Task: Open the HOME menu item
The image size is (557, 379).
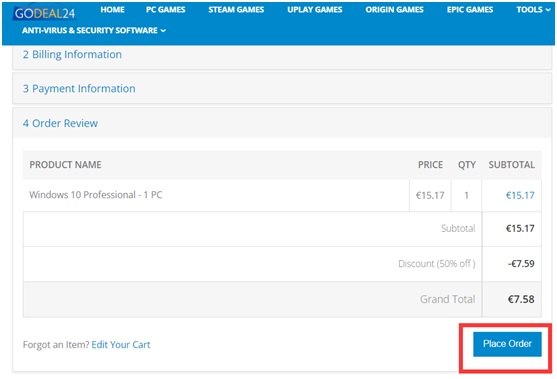Action: coord(112,10)
